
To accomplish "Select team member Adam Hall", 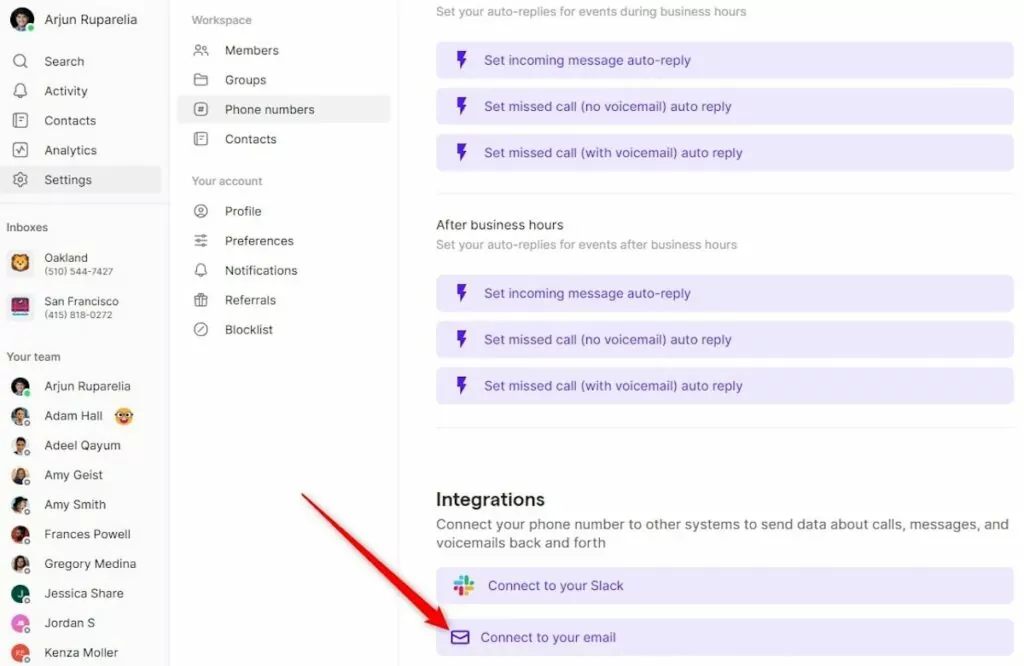I will (73, 416).
